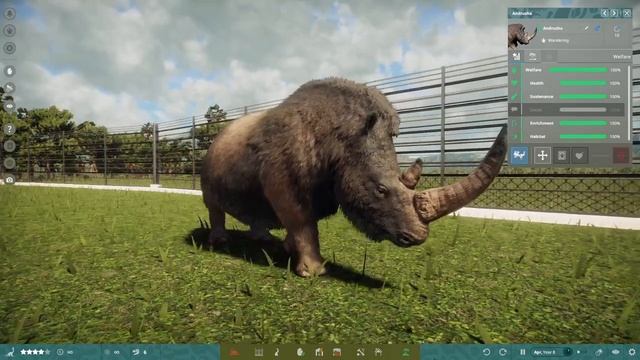640x360 pixels.
Task: Open the fence enclosure tool in toolbar
Action: point(259,352)
